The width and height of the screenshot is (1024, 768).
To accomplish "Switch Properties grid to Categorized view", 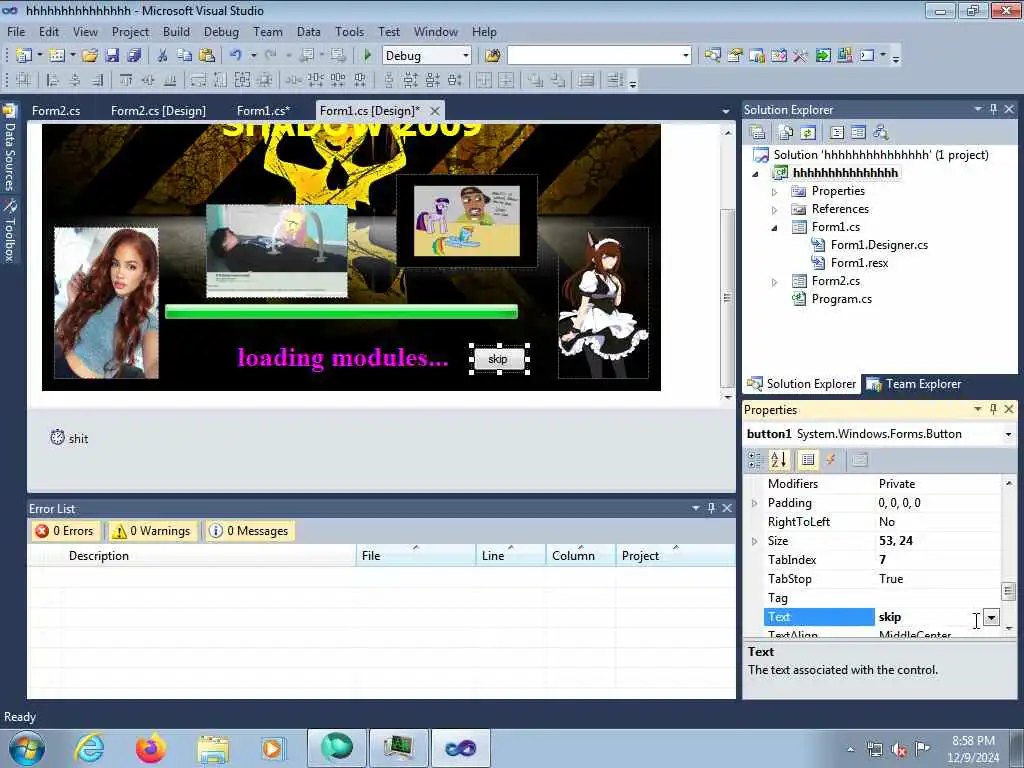I will point(755,460).
